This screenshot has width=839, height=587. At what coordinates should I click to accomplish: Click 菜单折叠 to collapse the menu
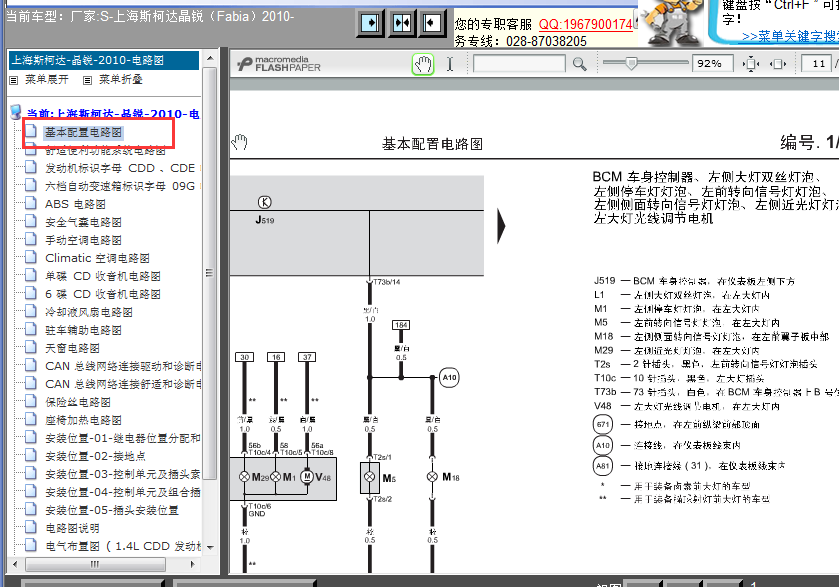(120, 80)
